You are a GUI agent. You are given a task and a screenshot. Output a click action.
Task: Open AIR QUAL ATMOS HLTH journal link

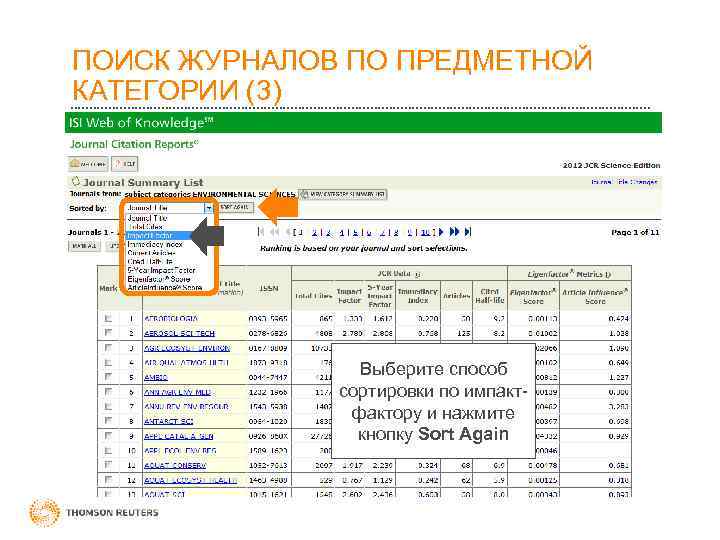[x=186, y=363]
